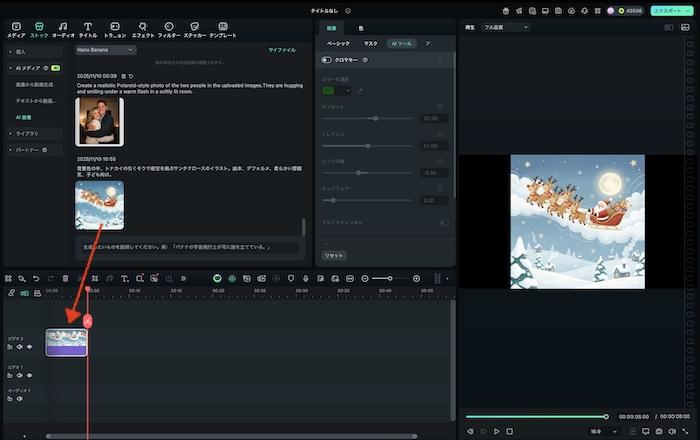Click the play button under the preview
The height and width of the screenshot is (440, 700).
click(x=496, y=431)
